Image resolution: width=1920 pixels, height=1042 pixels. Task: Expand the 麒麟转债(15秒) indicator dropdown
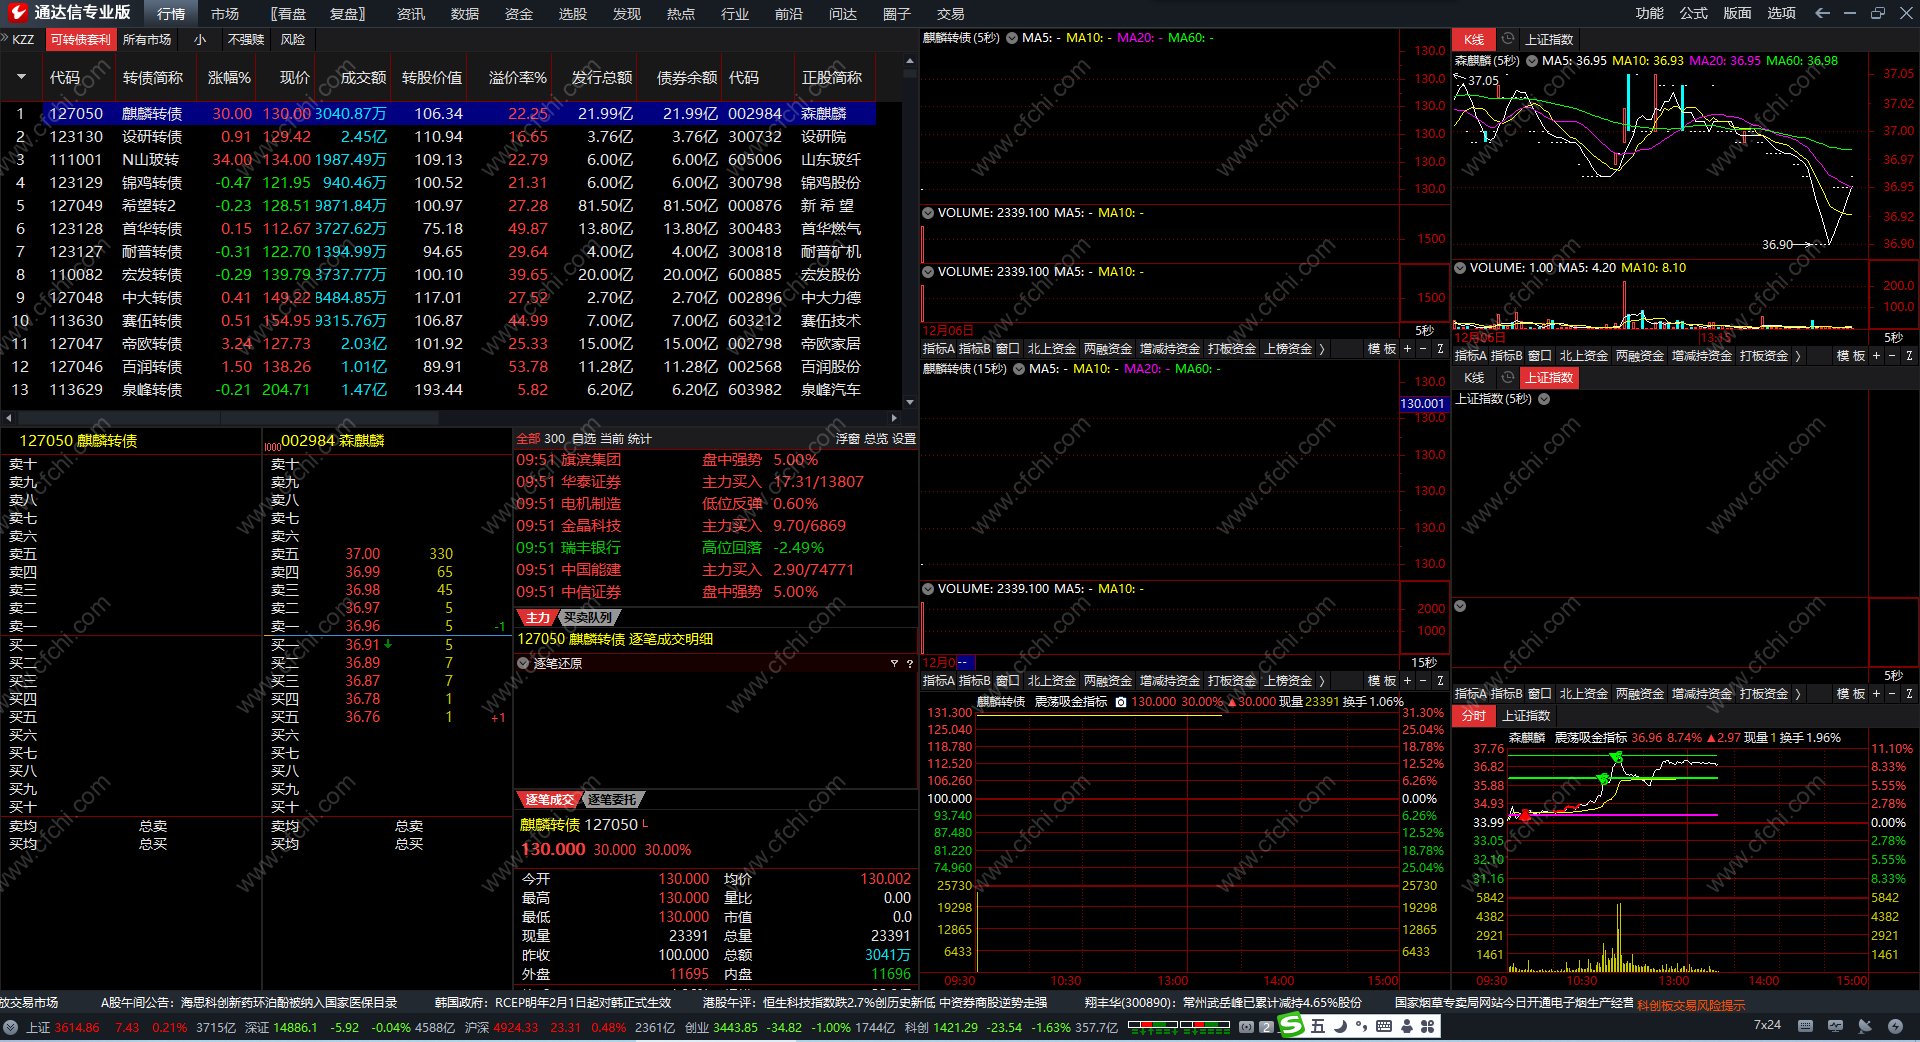(1019, 369)
